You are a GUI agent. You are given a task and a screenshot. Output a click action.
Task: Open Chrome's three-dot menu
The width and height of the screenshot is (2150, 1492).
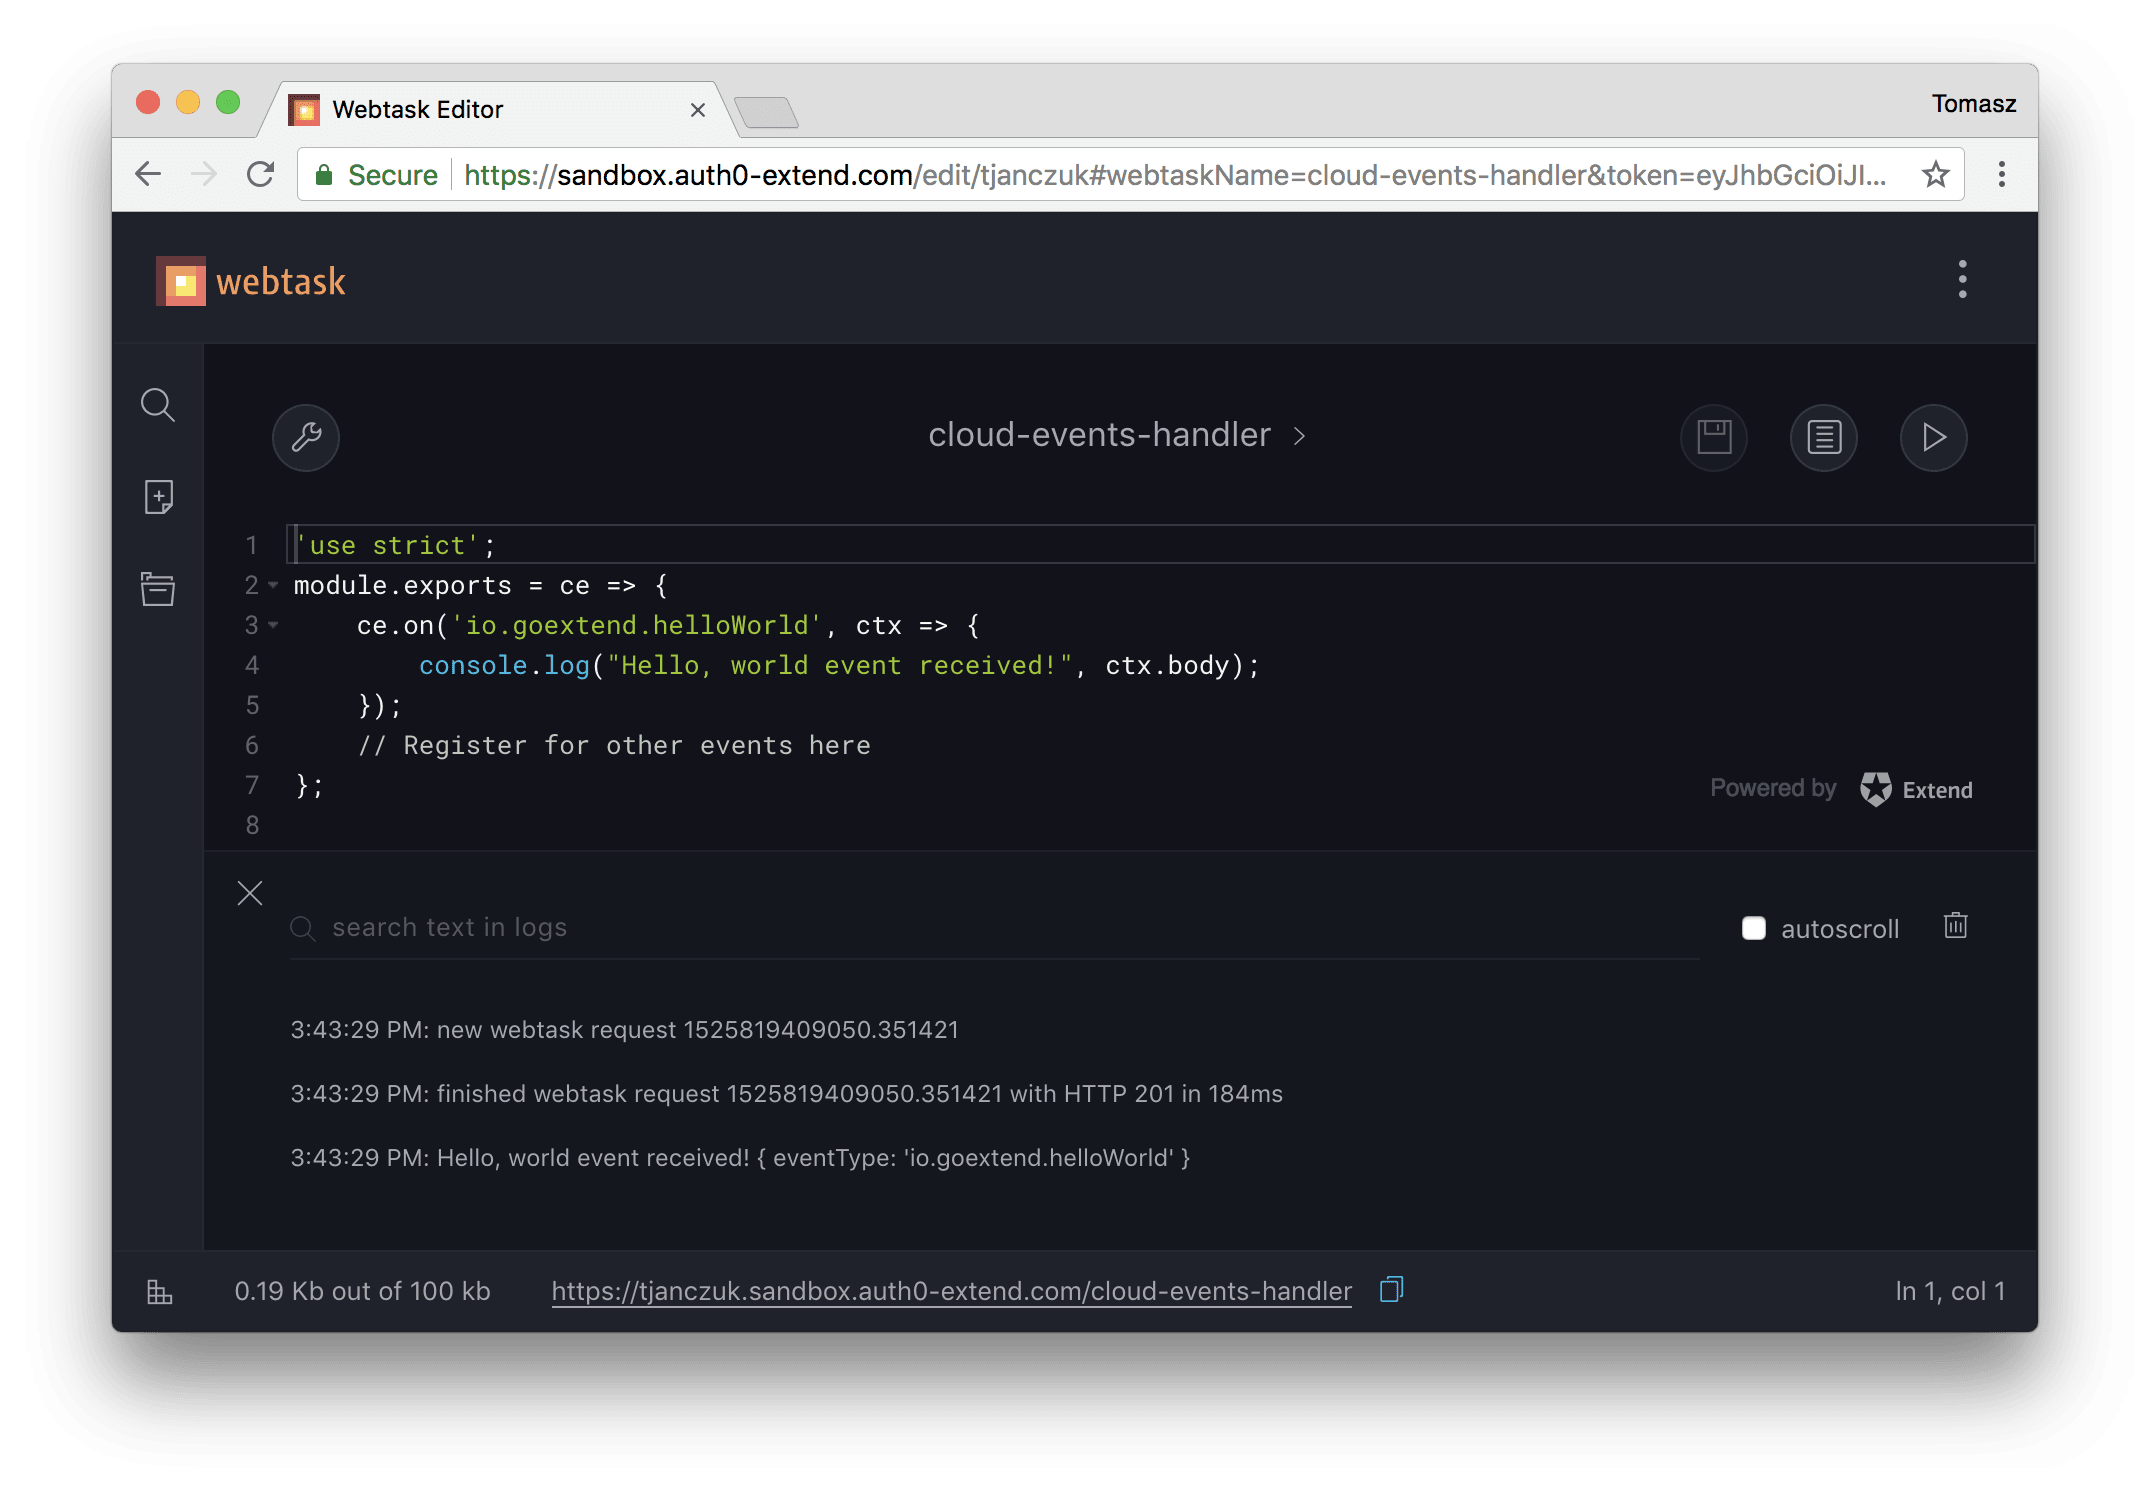tap(2001, 175)
